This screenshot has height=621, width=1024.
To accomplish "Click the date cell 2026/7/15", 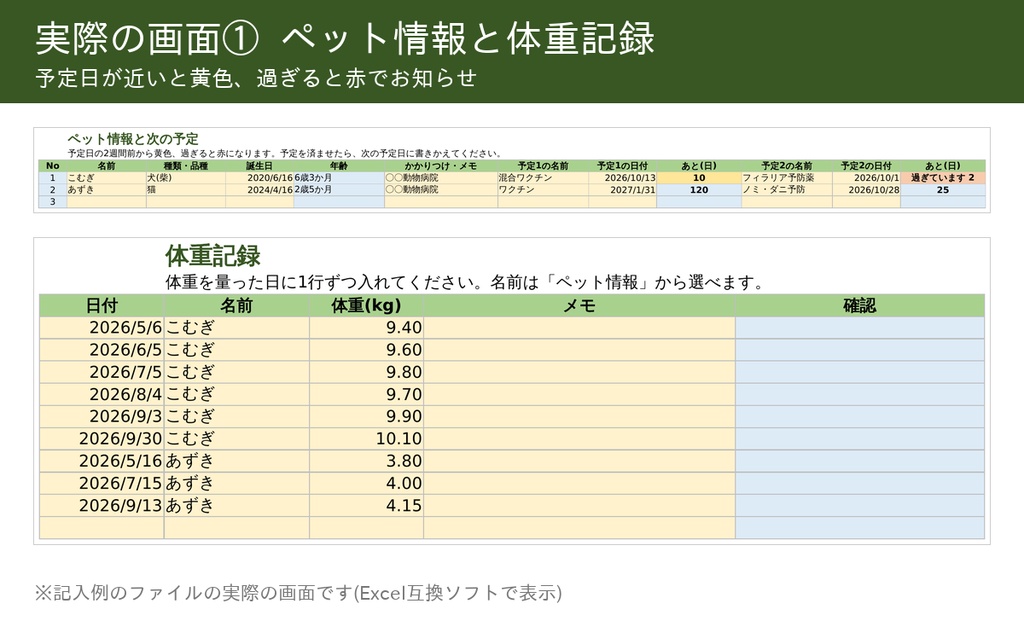I will pos(101,483).
